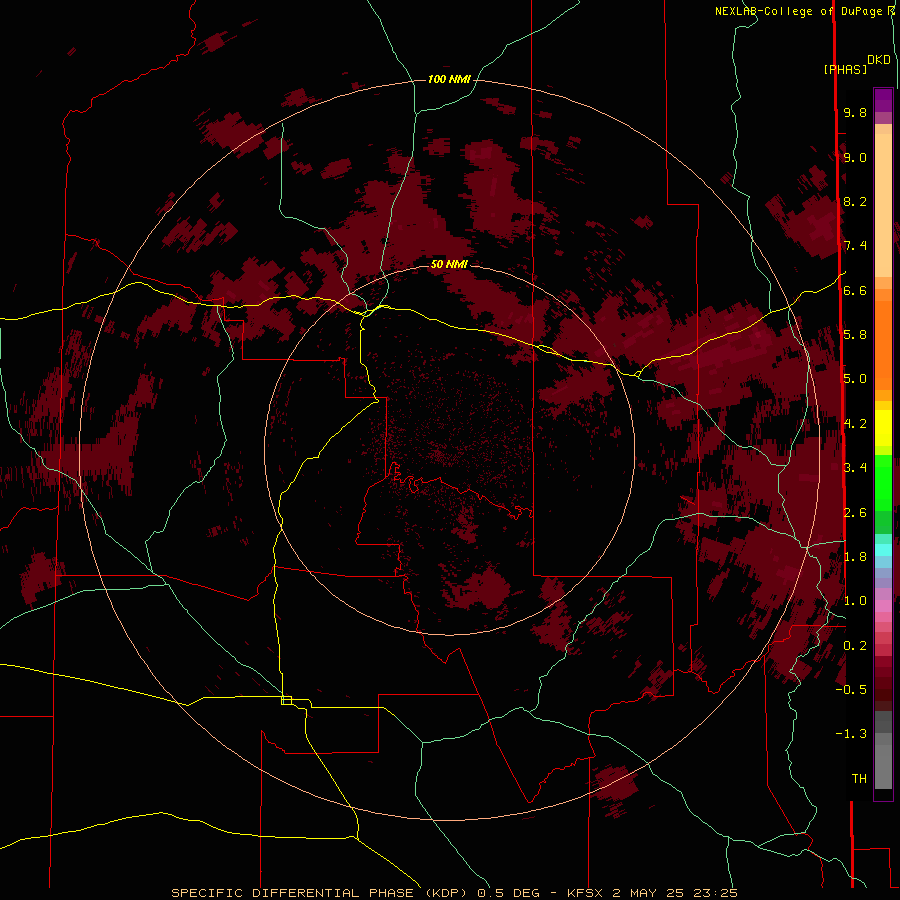The width and height of the screenshot is (900, 900).
Task: Click the 7.4 legend value
Action: tap(855, 246)
